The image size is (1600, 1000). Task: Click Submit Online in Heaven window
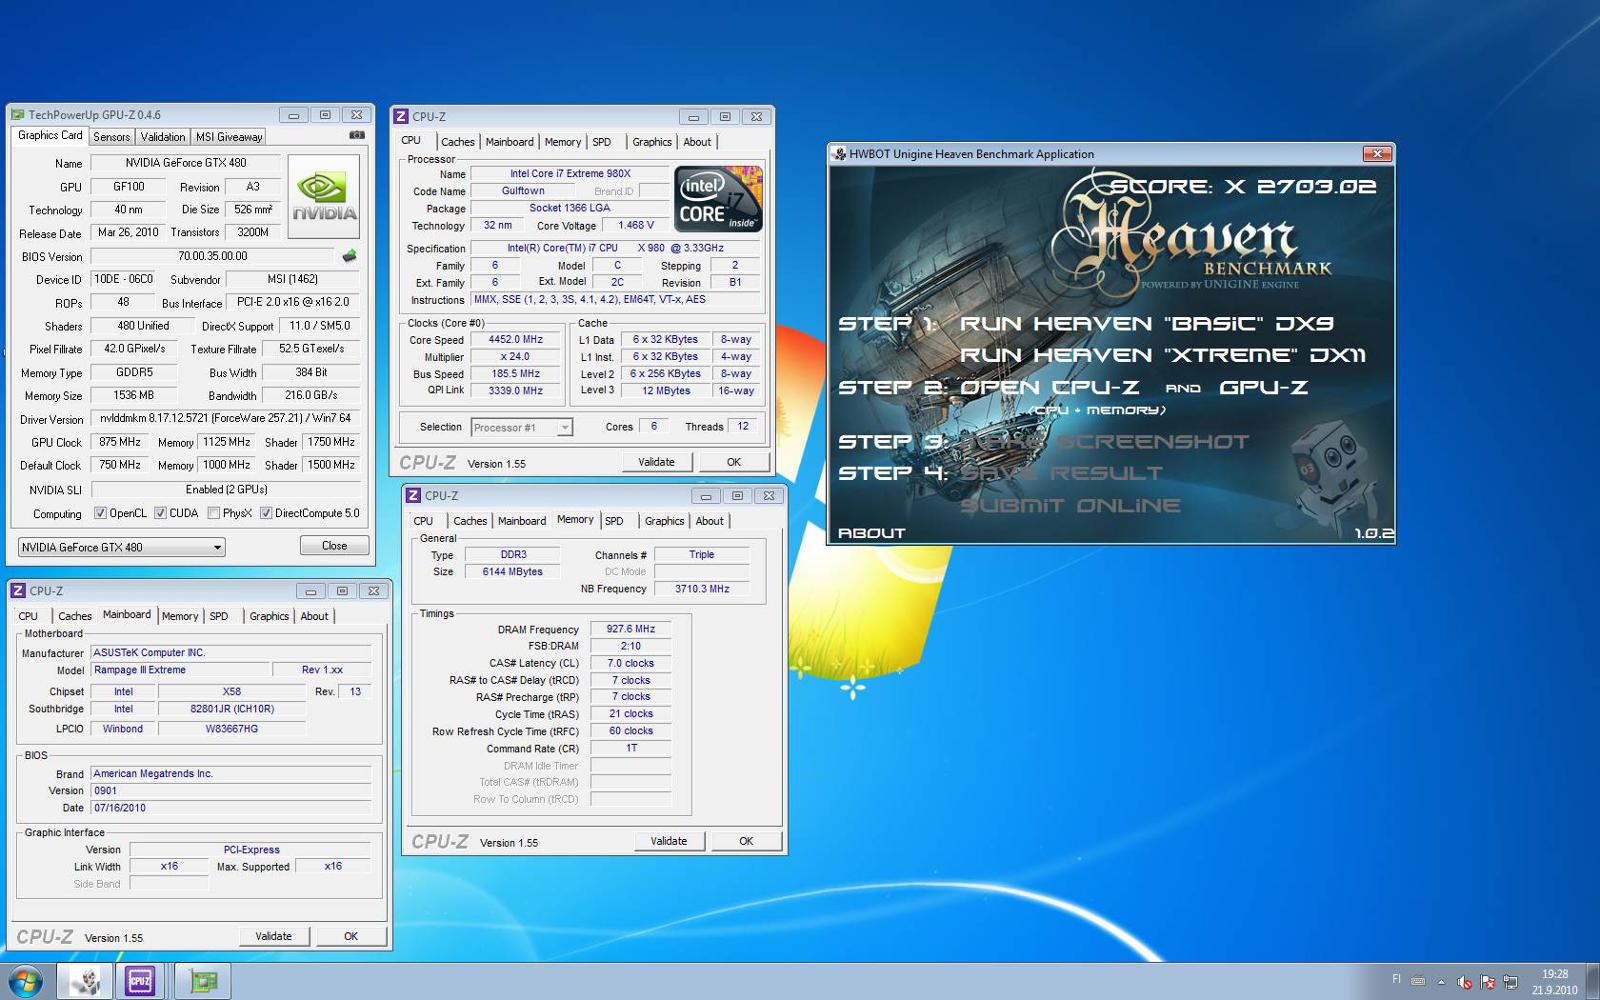1070,506
